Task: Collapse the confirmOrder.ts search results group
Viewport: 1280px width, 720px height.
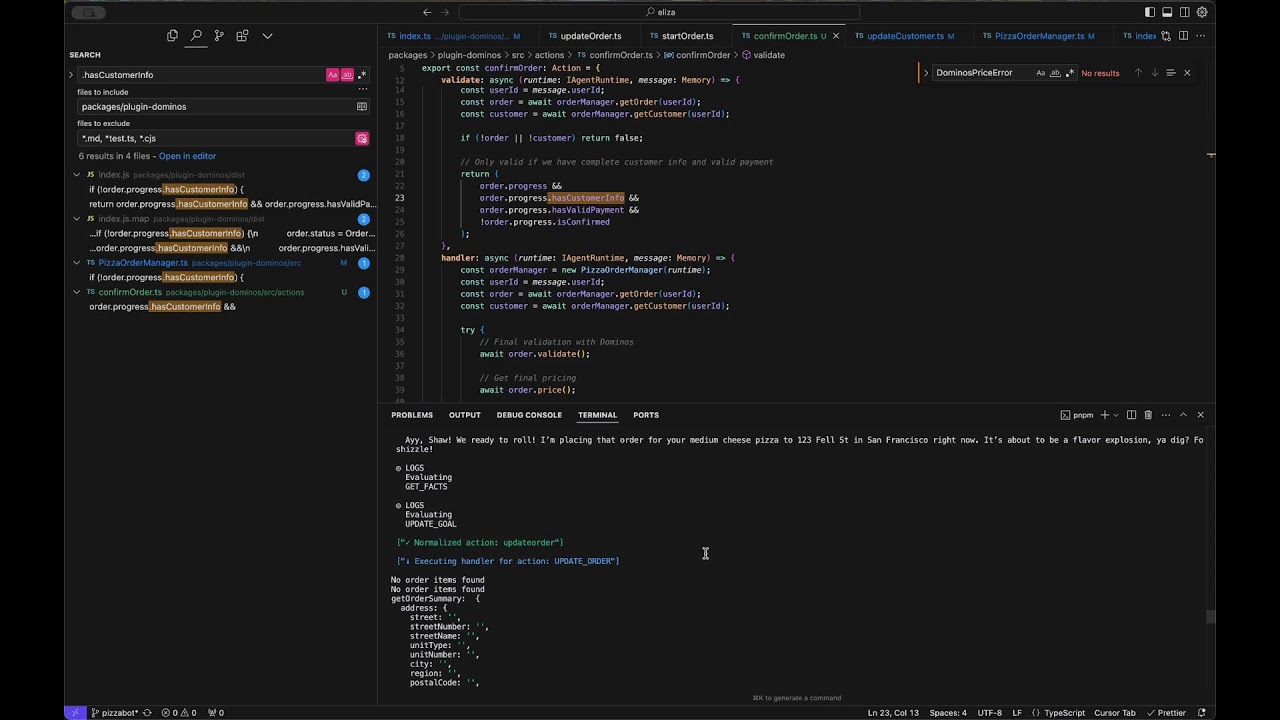Action: [x=77, y=292]
